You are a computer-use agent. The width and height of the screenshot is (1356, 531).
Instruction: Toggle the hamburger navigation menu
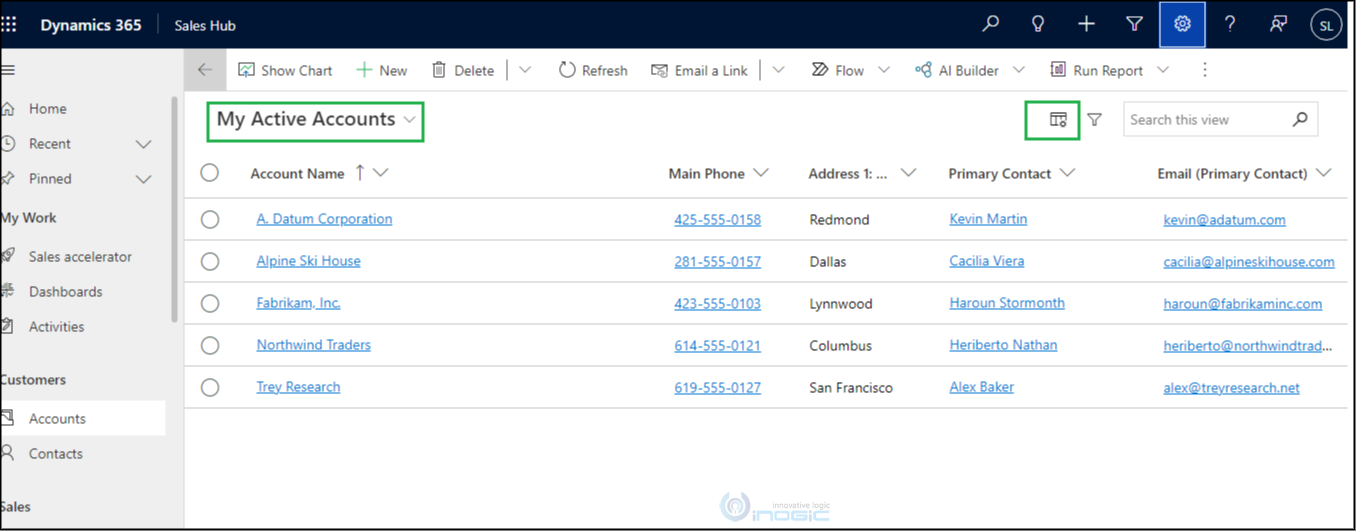(x=9, y=70)
